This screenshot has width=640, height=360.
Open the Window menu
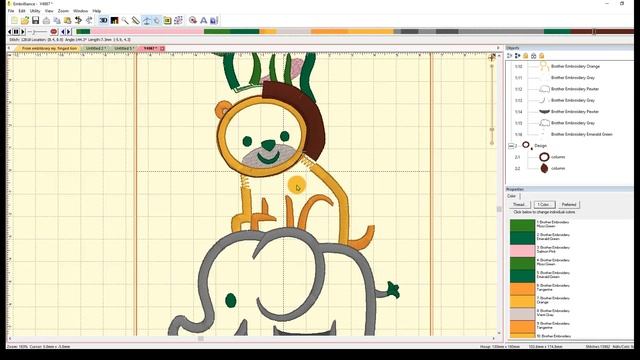(x=80, y=11)
